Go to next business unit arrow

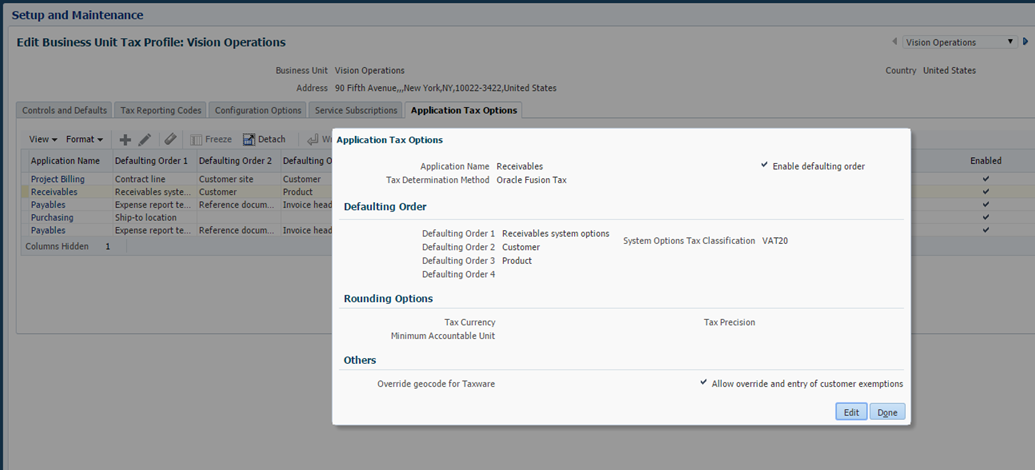1026,42
